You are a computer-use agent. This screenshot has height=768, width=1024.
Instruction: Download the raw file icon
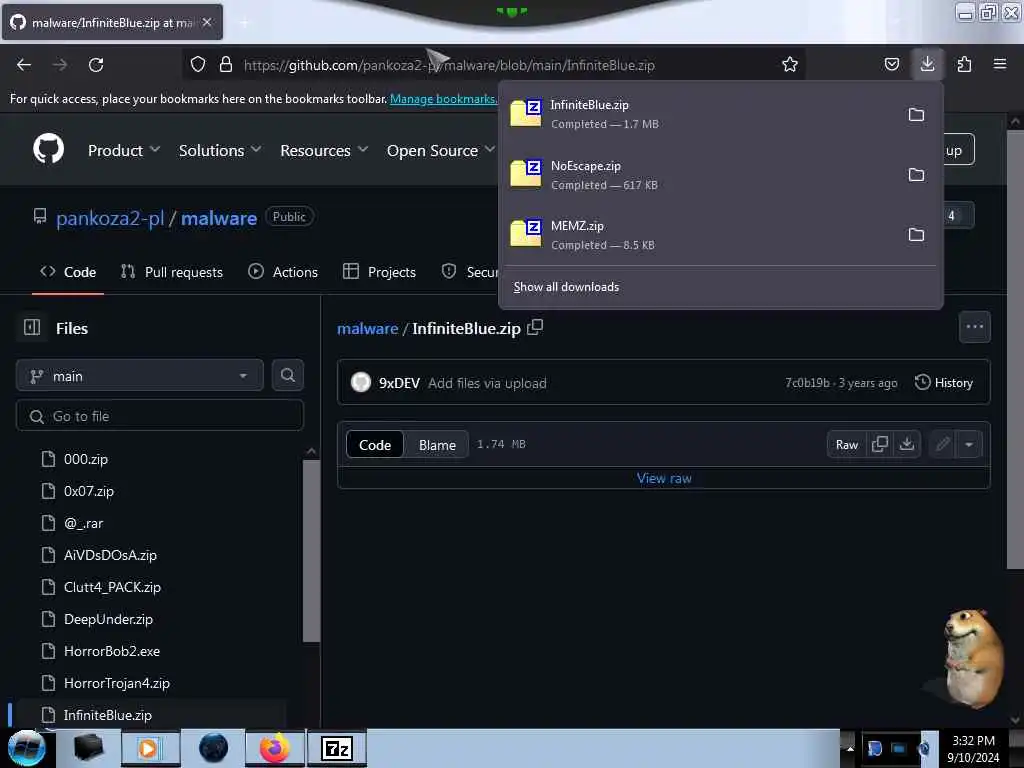click(x=906, y=444)
